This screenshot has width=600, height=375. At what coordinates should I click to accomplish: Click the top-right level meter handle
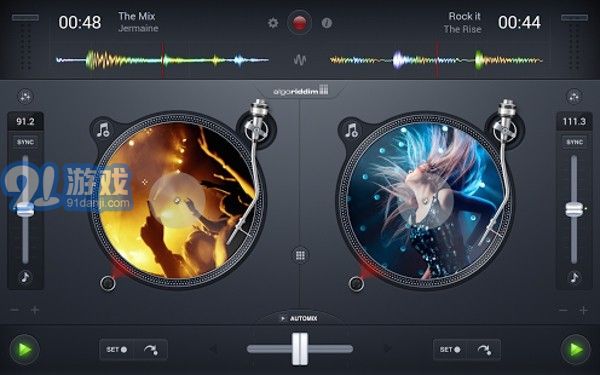tap(574, 18)
